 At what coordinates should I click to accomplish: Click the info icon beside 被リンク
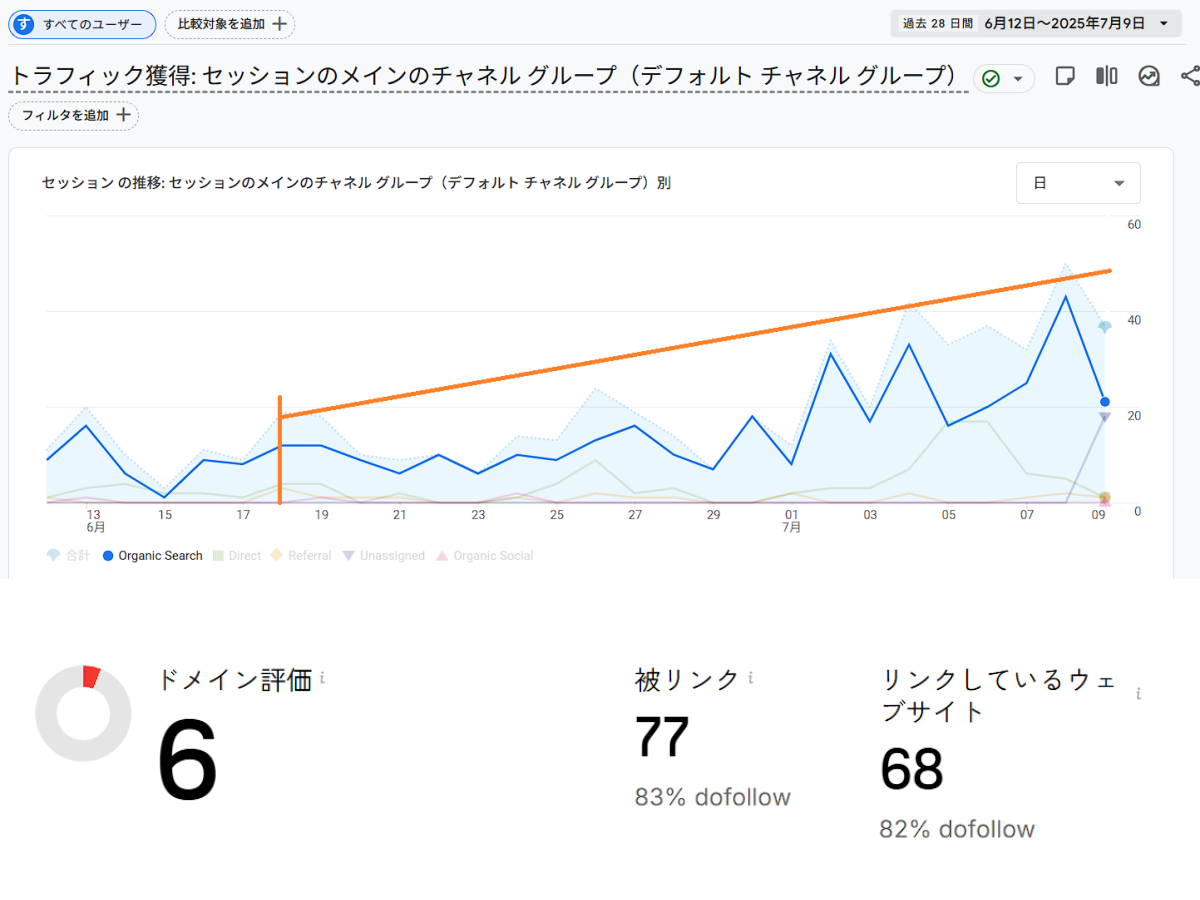[750, 678]
